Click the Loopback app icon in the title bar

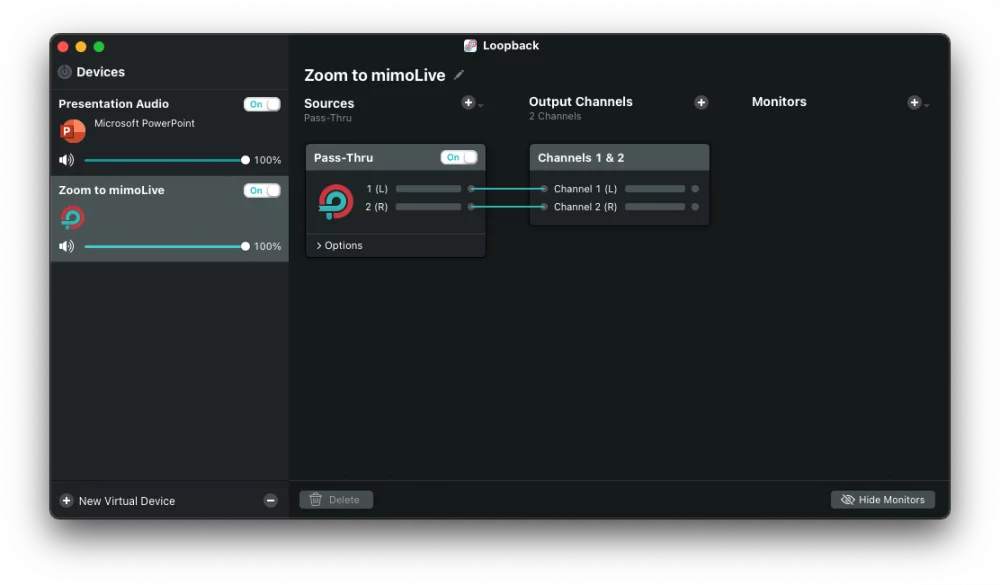(470, 45)
